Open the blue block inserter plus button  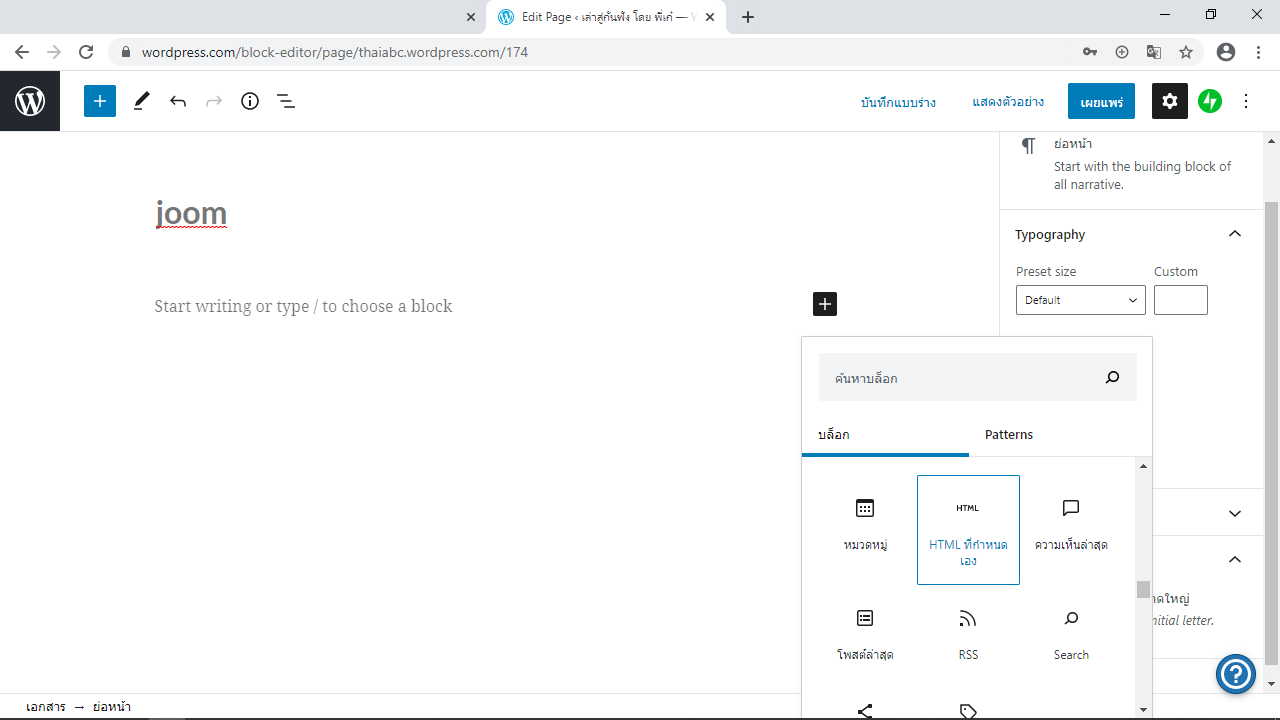[100, 101]
